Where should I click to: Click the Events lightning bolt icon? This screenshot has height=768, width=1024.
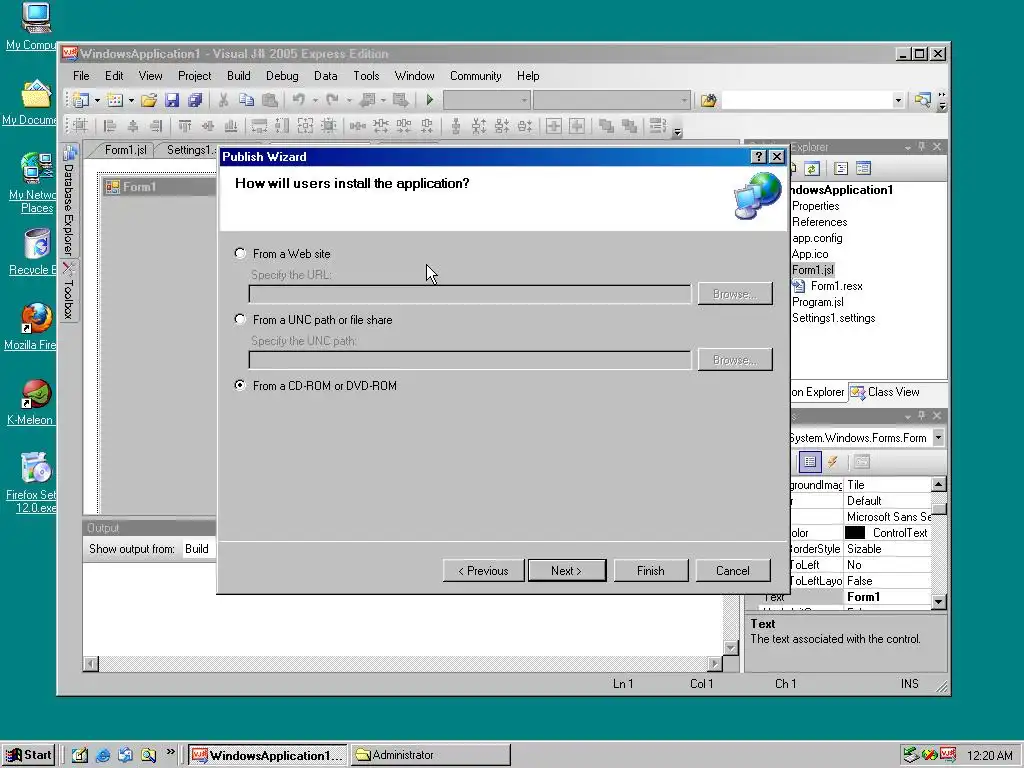click(833, 462)
